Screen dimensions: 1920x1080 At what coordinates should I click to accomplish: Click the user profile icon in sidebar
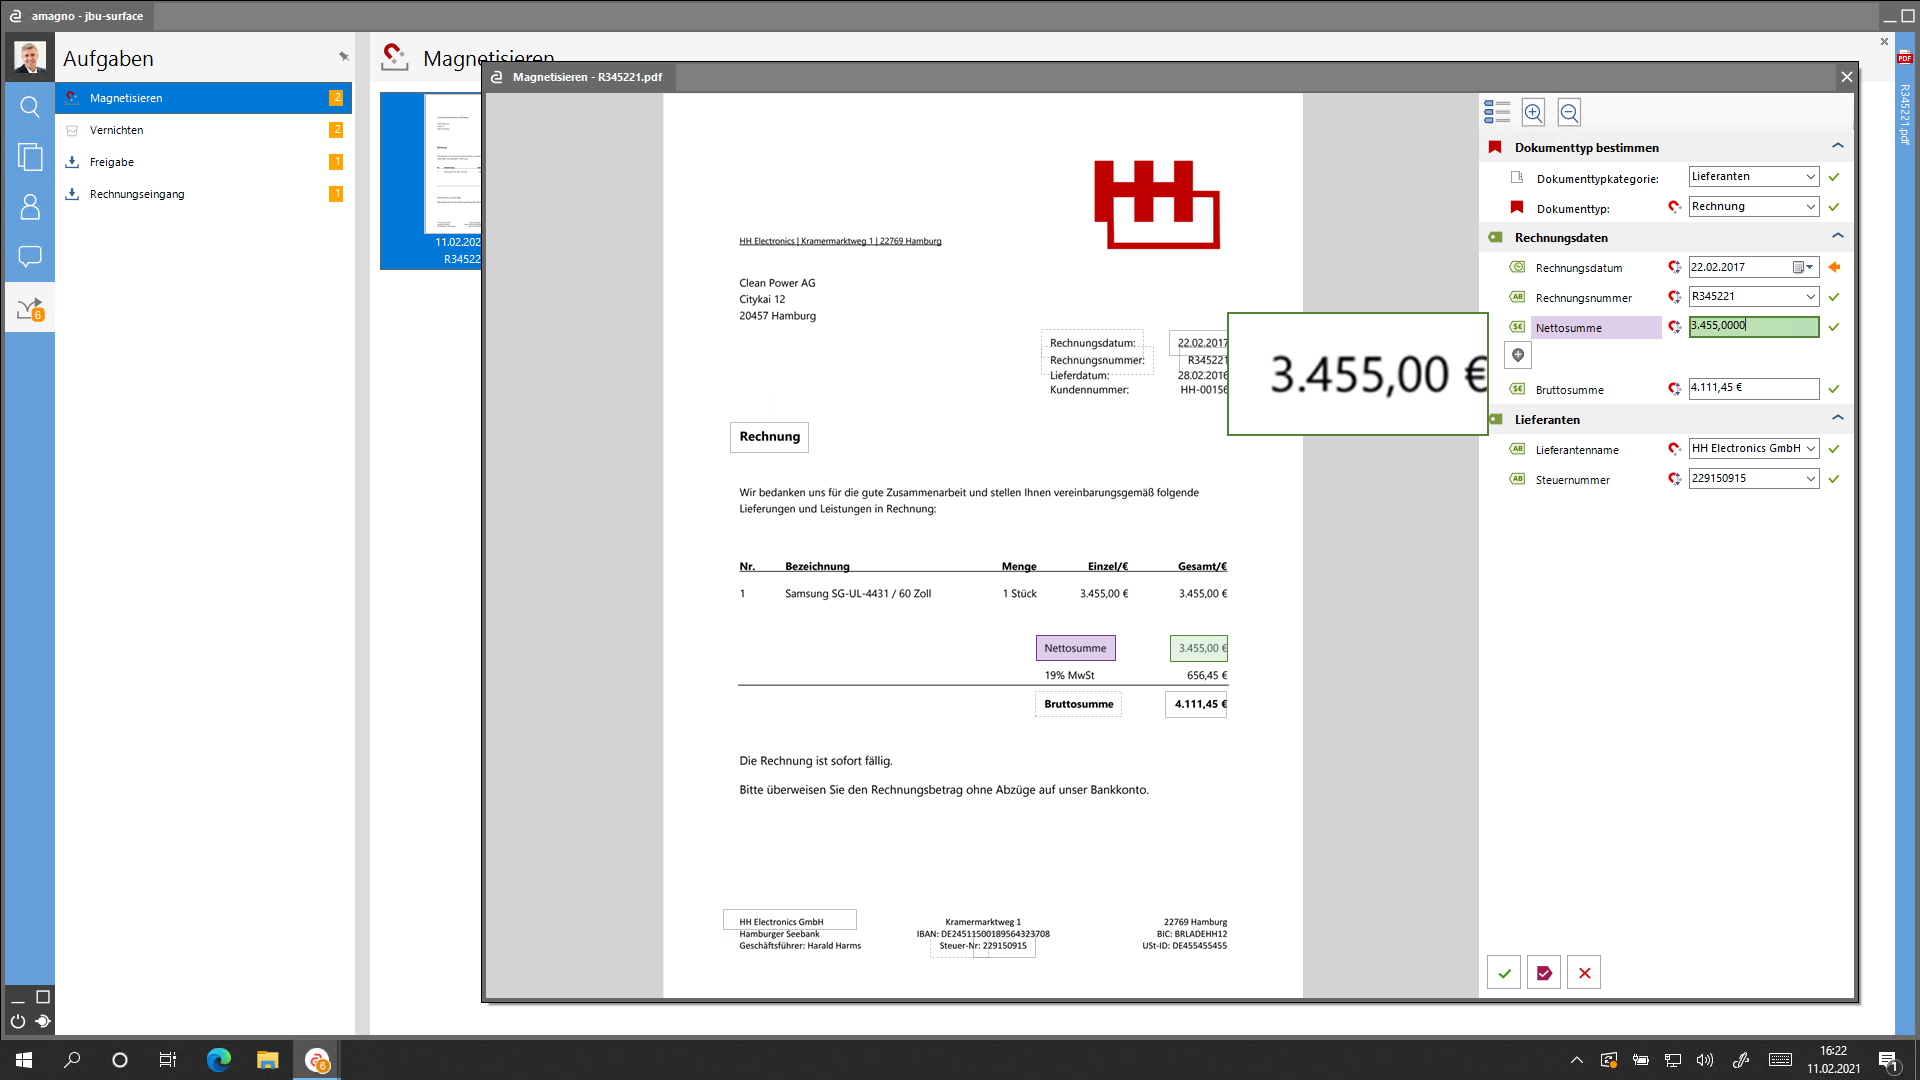[30, 207]
